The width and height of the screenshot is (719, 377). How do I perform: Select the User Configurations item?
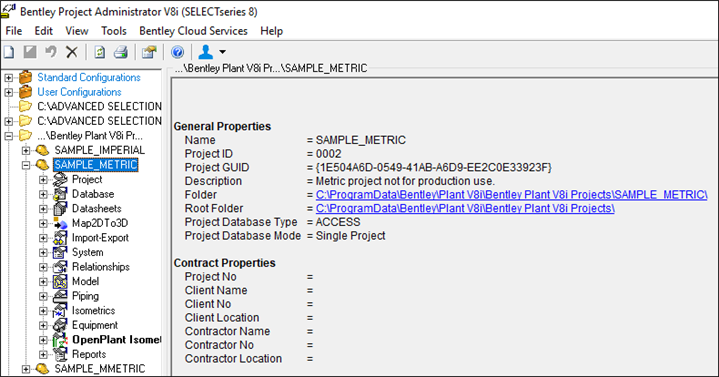(79, 92)
